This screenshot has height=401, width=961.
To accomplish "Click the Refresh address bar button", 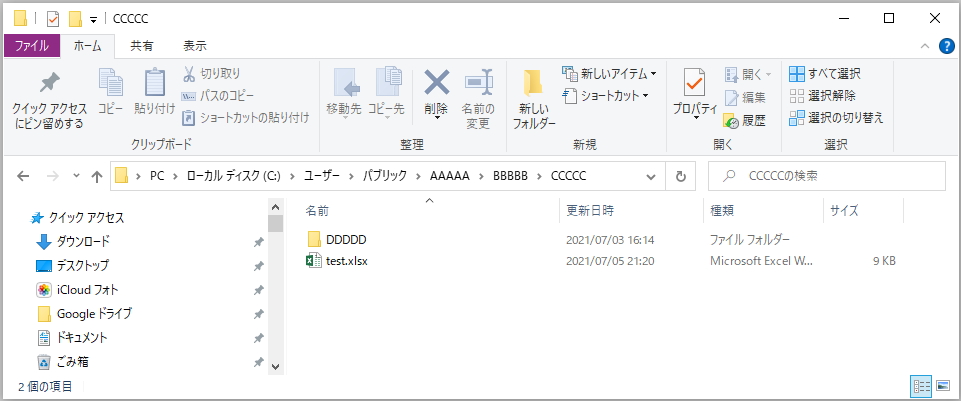I will (680, 176).
